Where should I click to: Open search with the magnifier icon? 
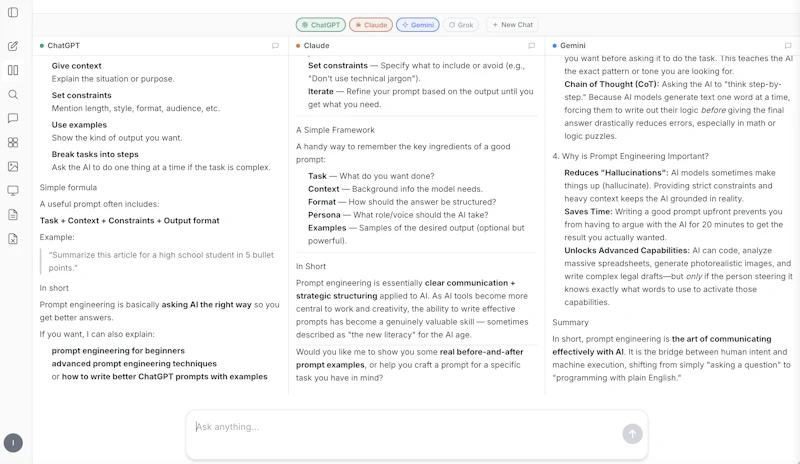click(13, 94)
